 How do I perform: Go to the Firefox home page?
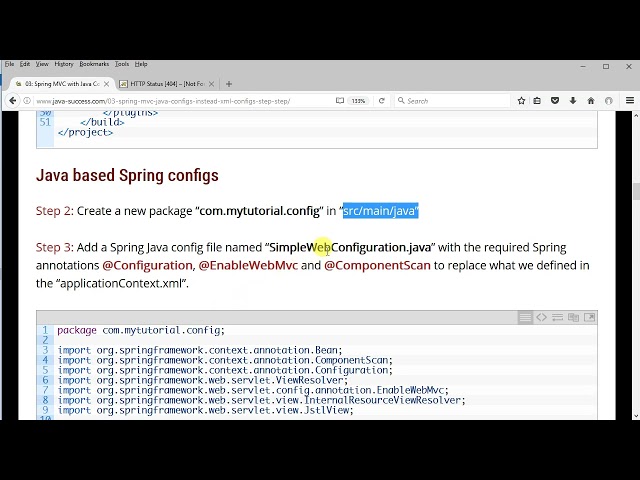point(591,100)
